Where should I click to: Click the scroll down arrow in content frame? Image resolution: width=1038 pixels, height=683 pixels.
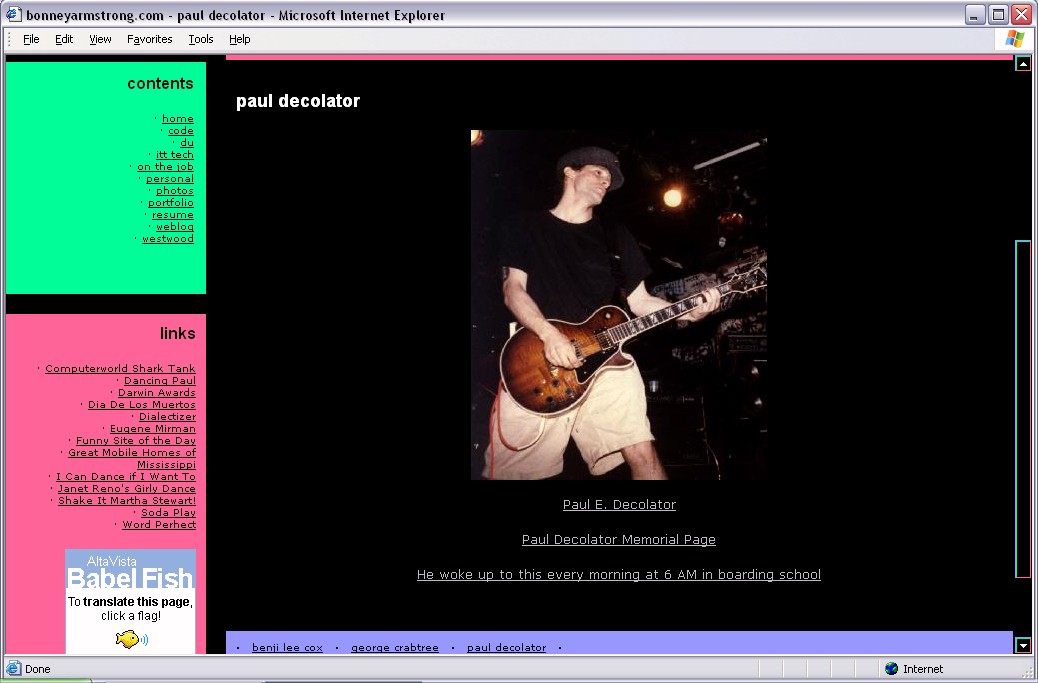pyautogui.click(x=1022, y=645)
